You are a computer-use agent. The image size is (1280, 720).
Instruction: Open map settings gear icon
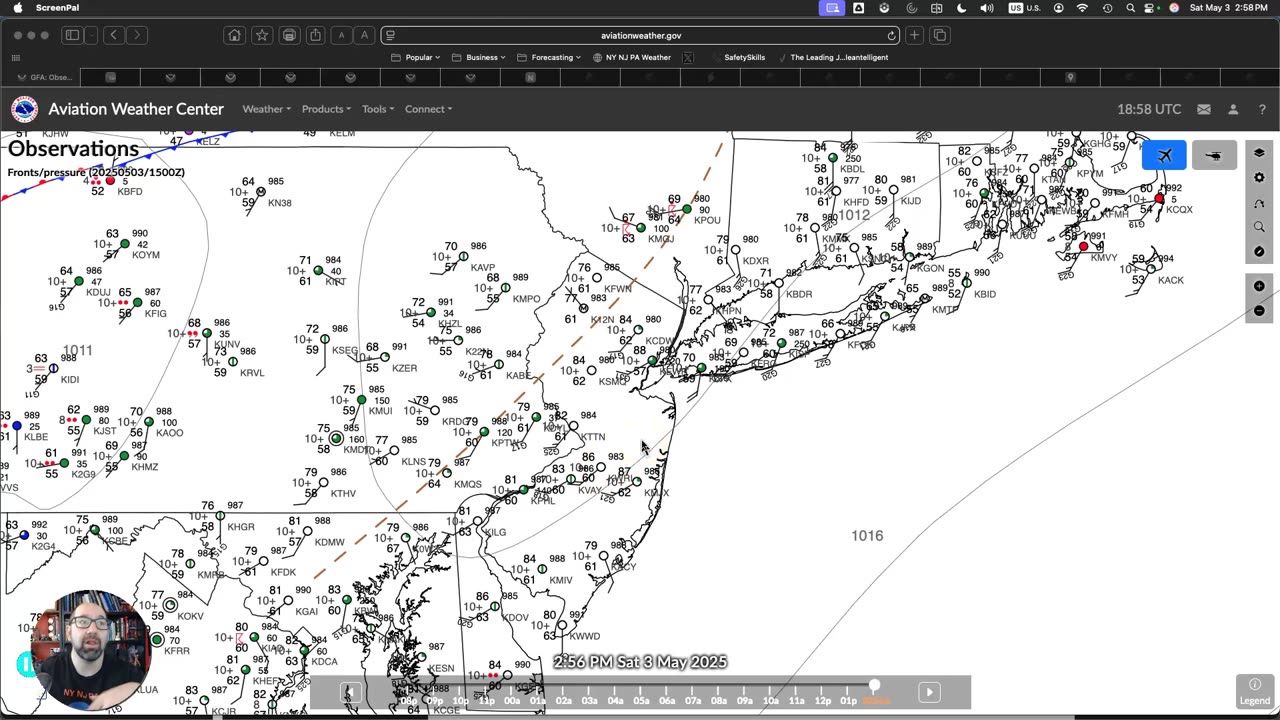coord(1260,178)
